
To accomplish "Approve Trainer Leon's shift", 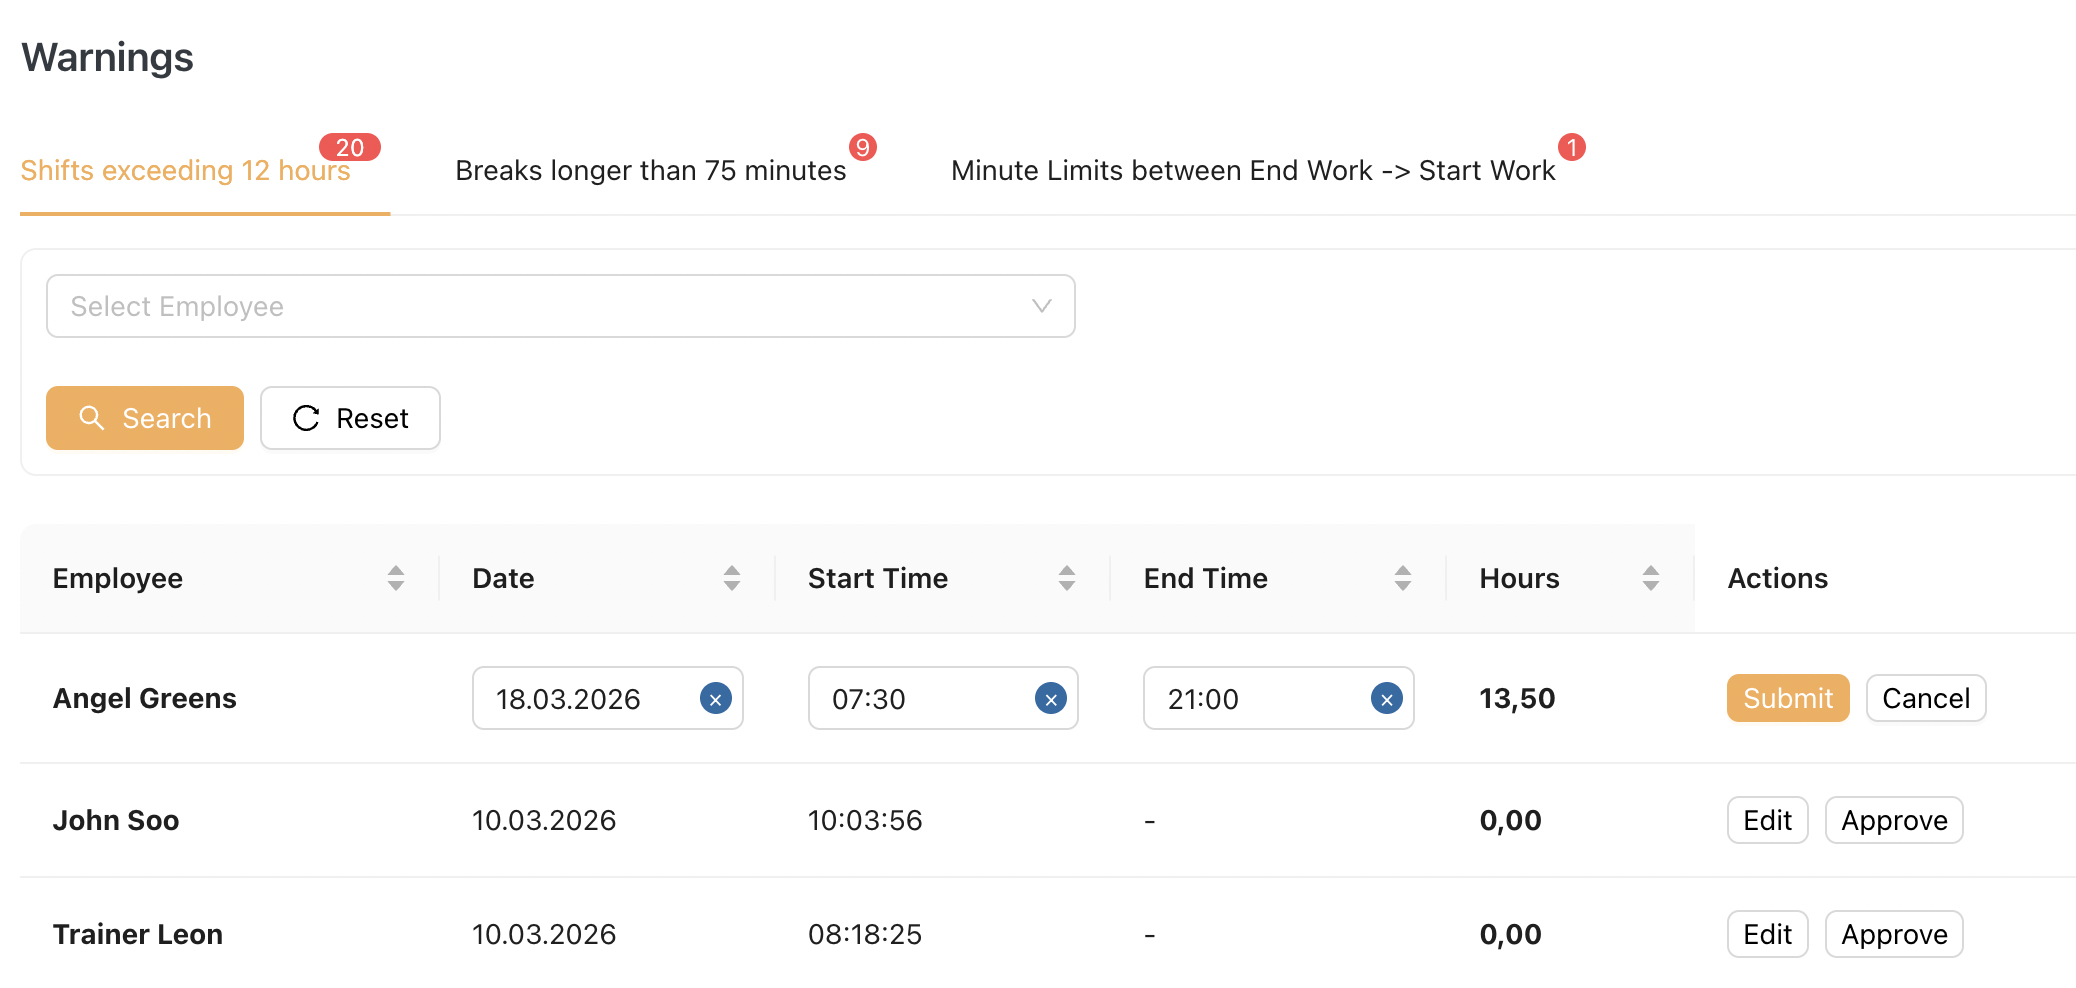I will (1893, 934).
